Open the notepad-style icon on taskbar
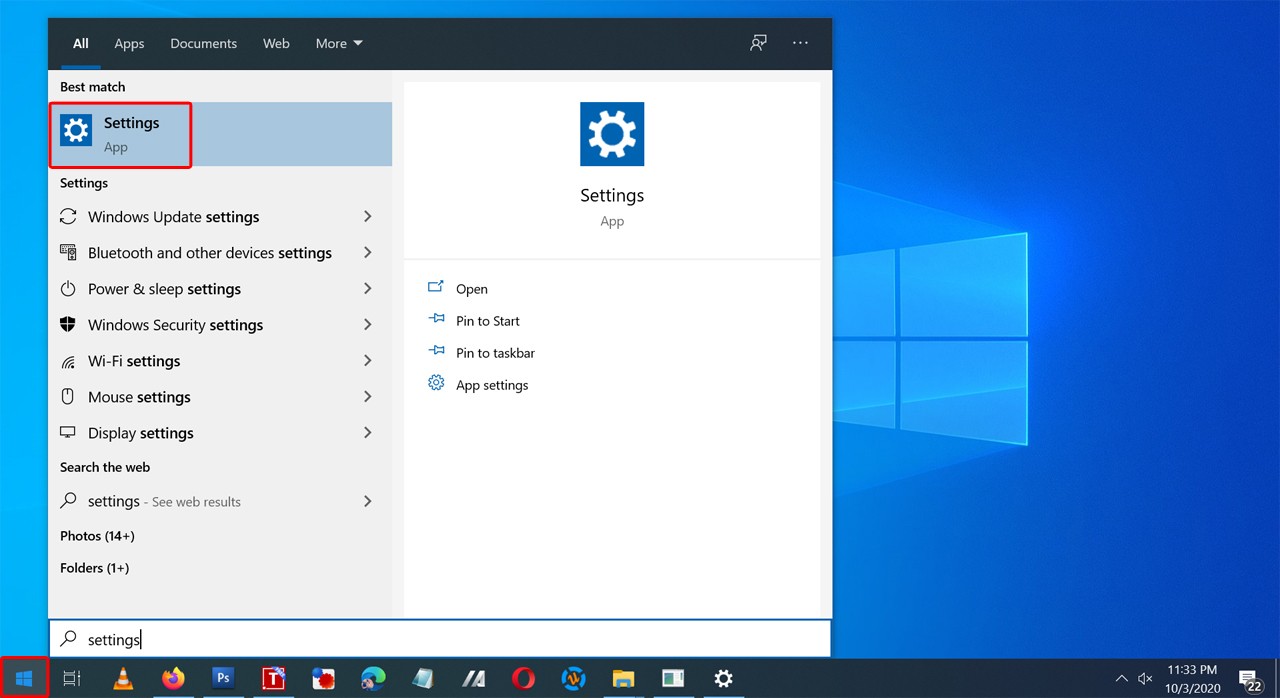The height and width of the screenshot is (698, 1280). coord(423,679)
